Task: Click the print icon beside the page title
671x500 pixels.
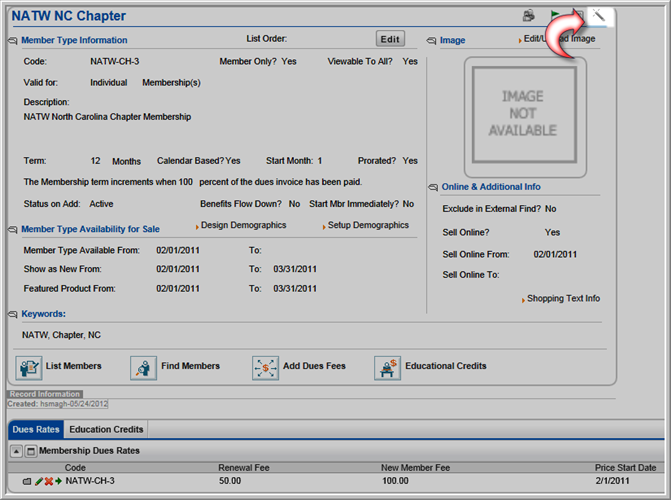Action: click(x=529, y=16)
